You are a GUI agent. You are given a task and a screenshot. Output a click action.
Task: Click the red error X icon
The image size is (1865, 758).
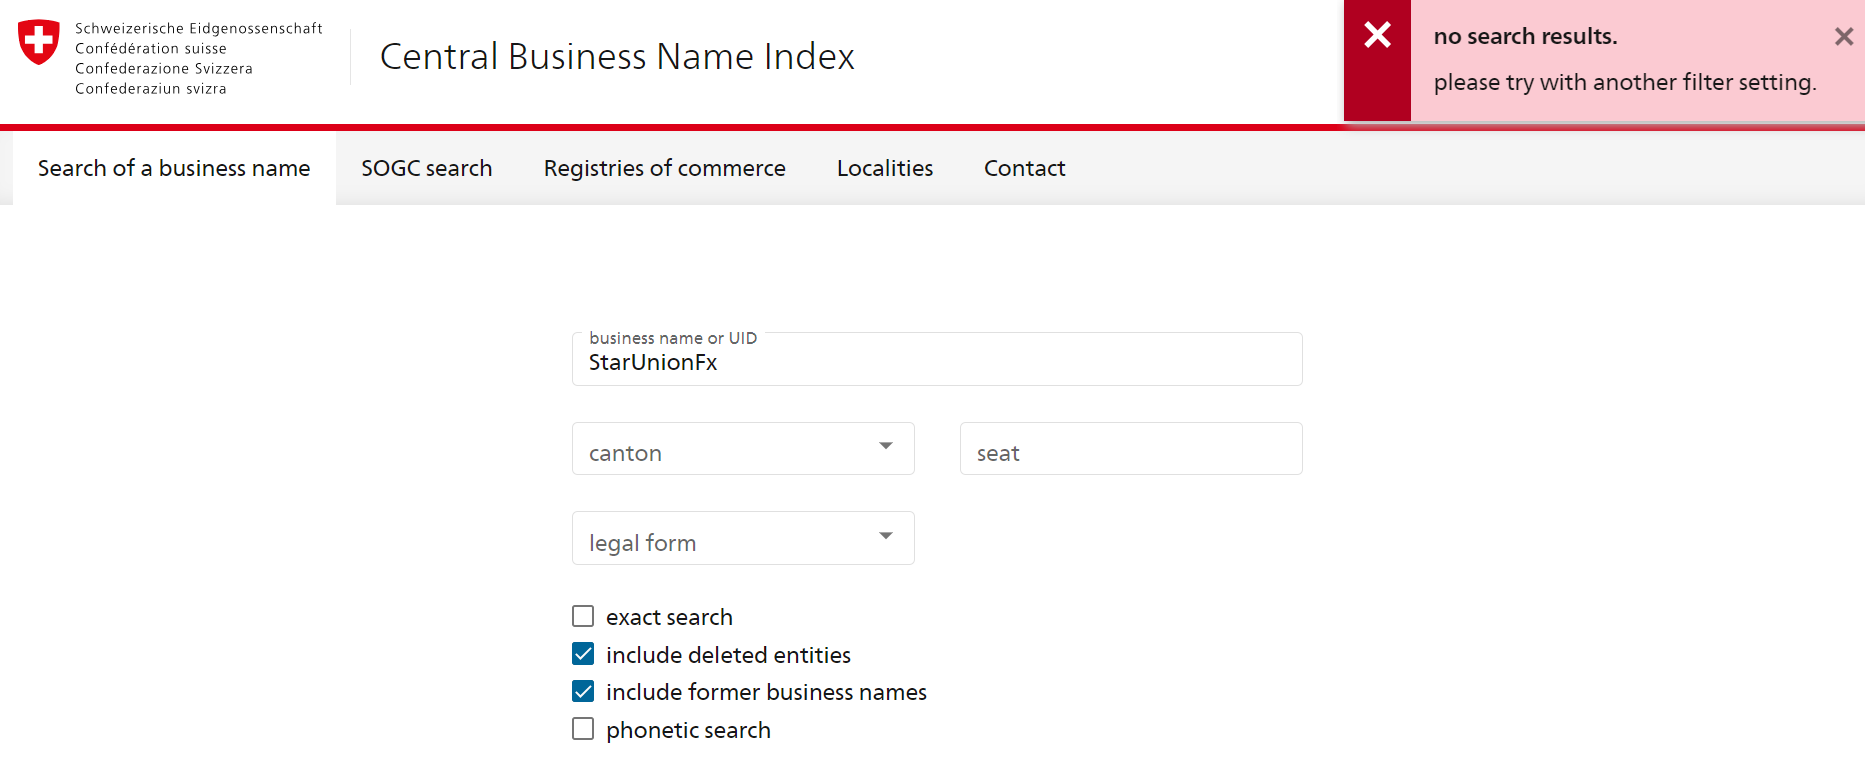(1377, 35)
